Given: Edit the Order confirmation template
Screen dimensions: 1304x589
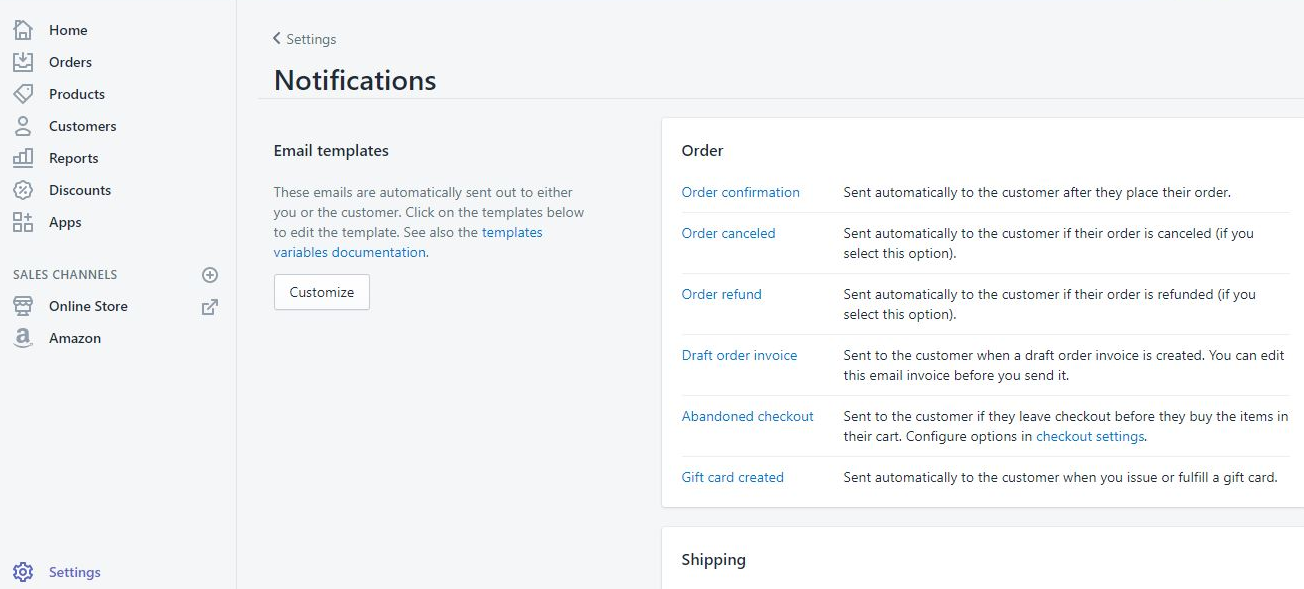Looking at the screenshot, I should 741,192.
